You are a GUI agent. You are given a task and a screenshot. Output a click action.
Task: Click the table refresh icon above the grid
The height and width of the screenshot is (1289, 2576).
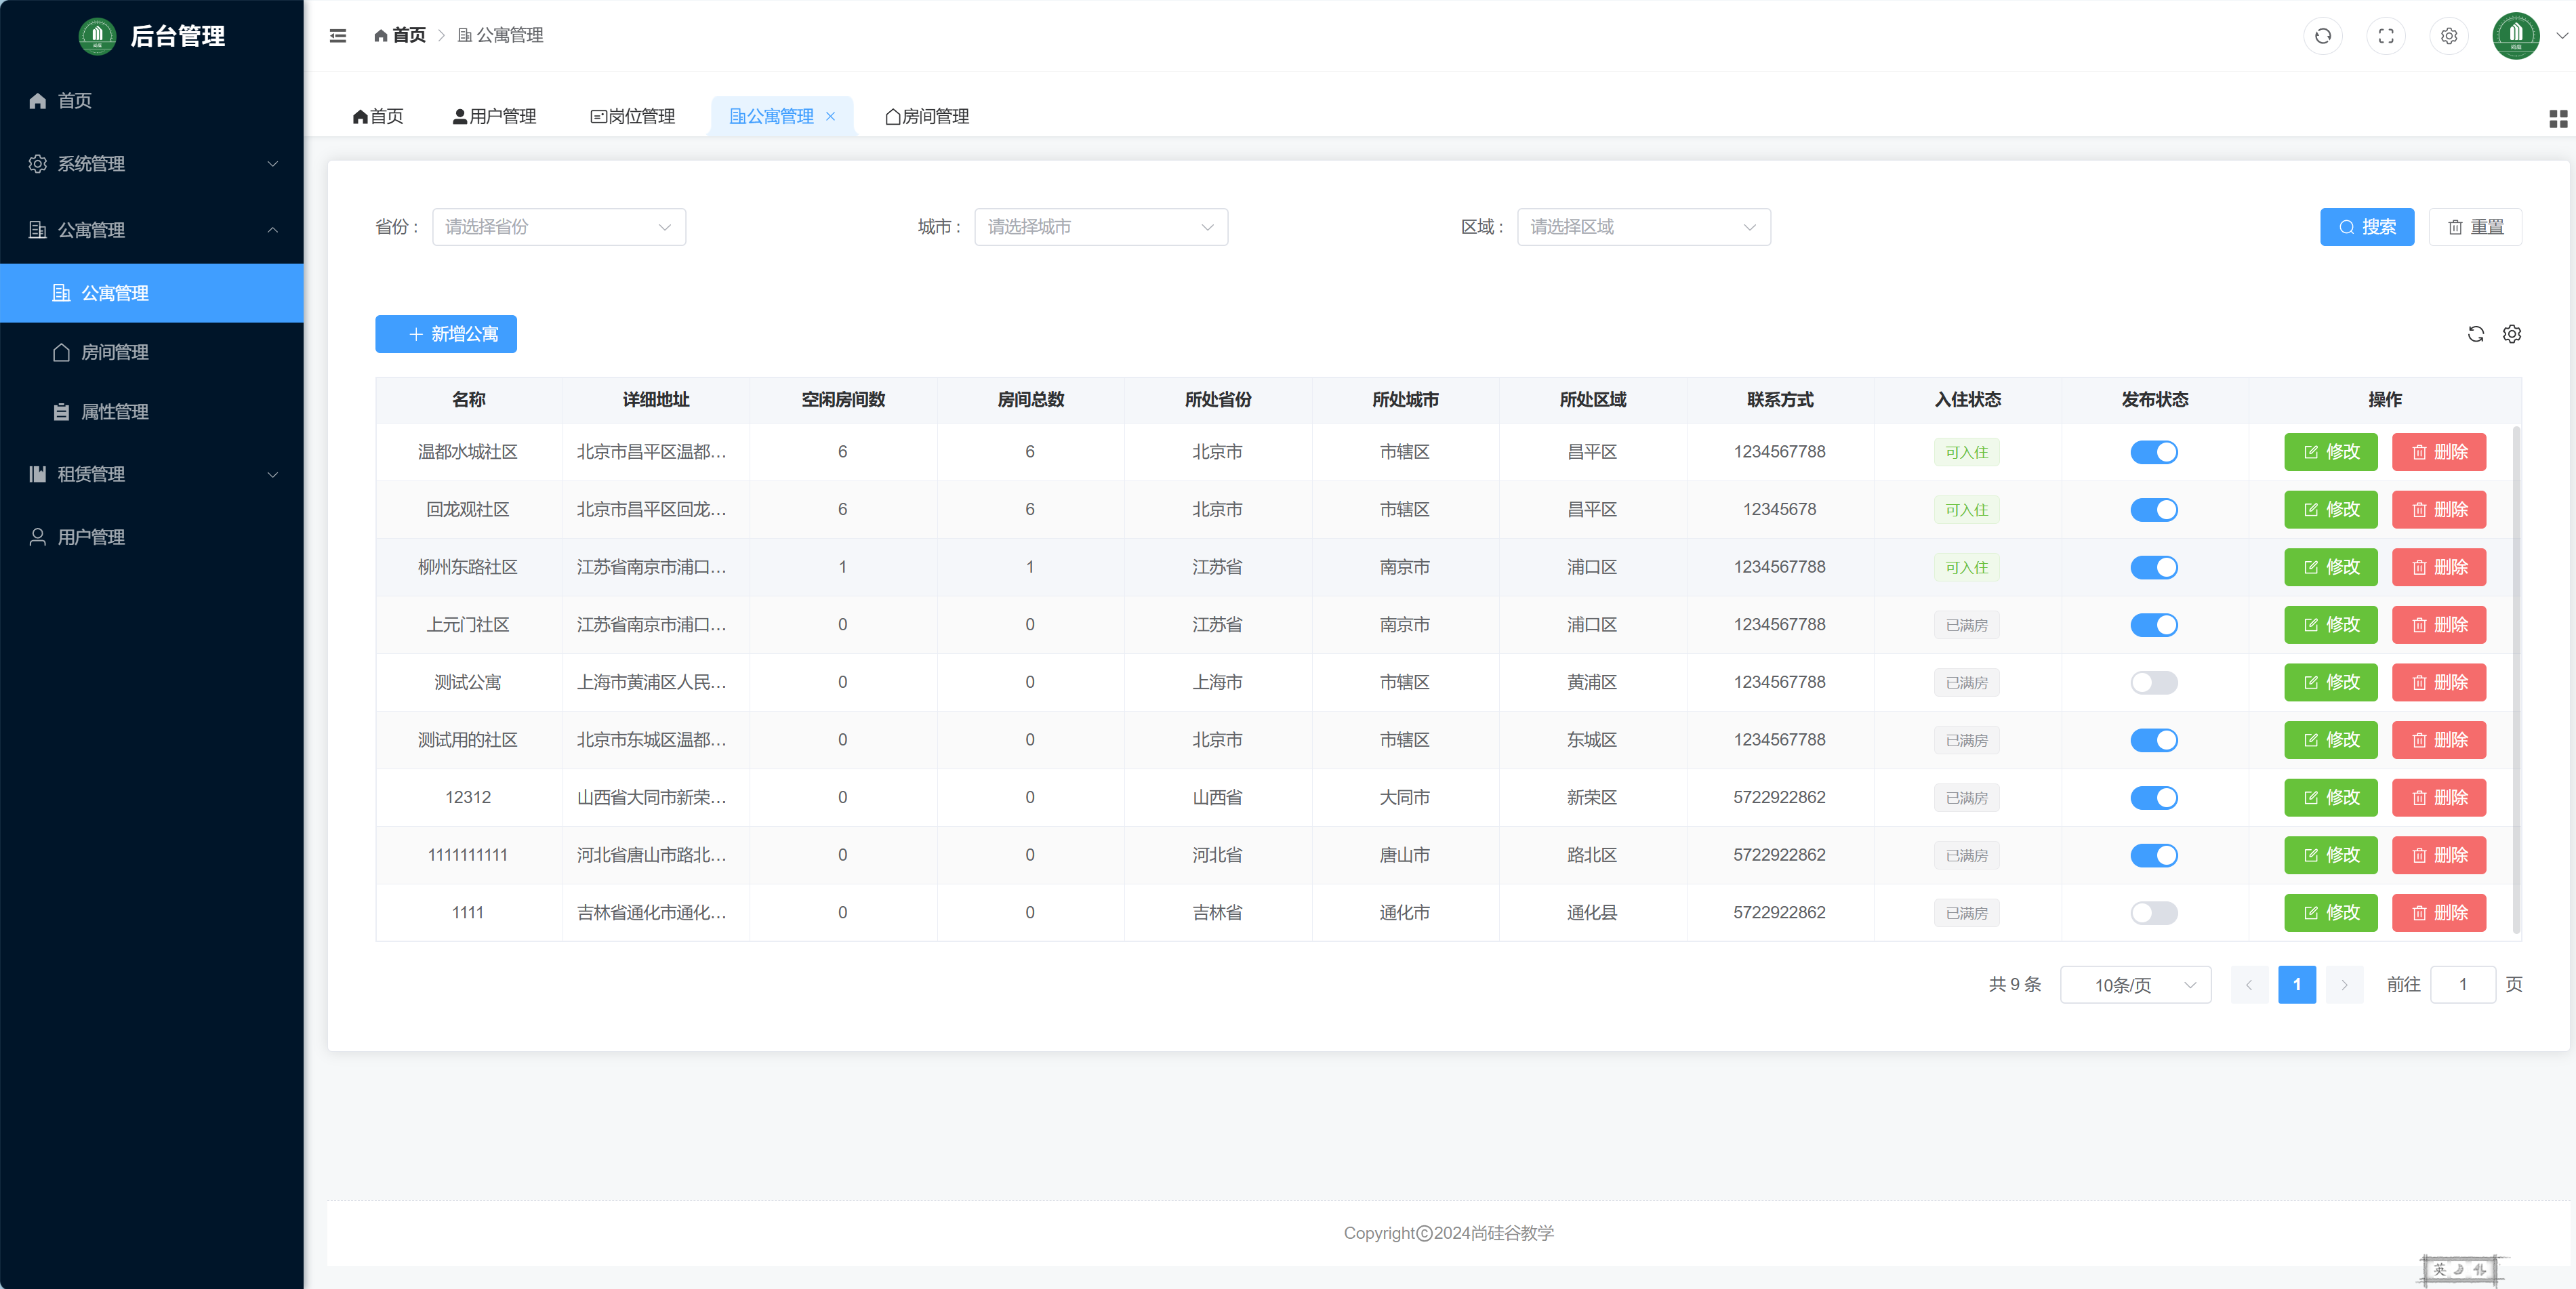pos(2476,334)
